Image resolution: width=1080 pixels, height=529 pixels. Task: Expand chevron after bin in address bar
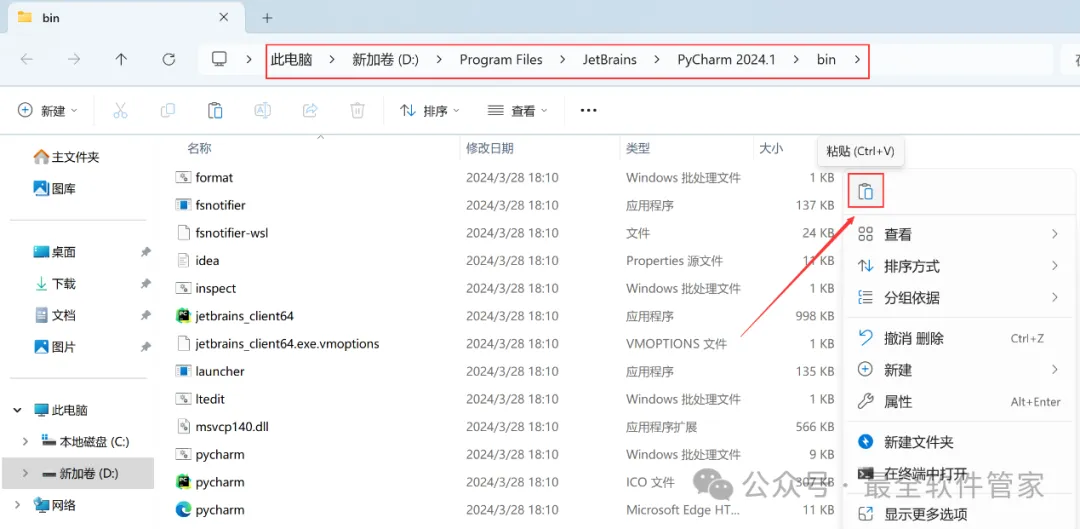(857, 59)
